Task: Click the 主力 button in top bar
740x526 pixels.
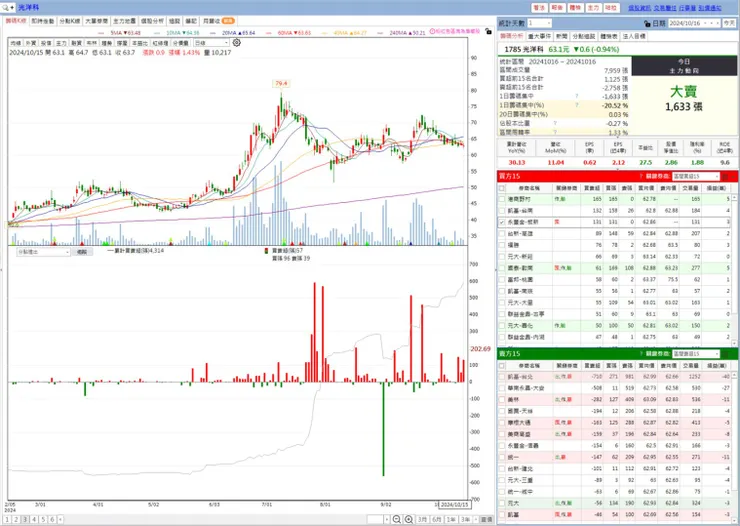Action: [593, 8]
